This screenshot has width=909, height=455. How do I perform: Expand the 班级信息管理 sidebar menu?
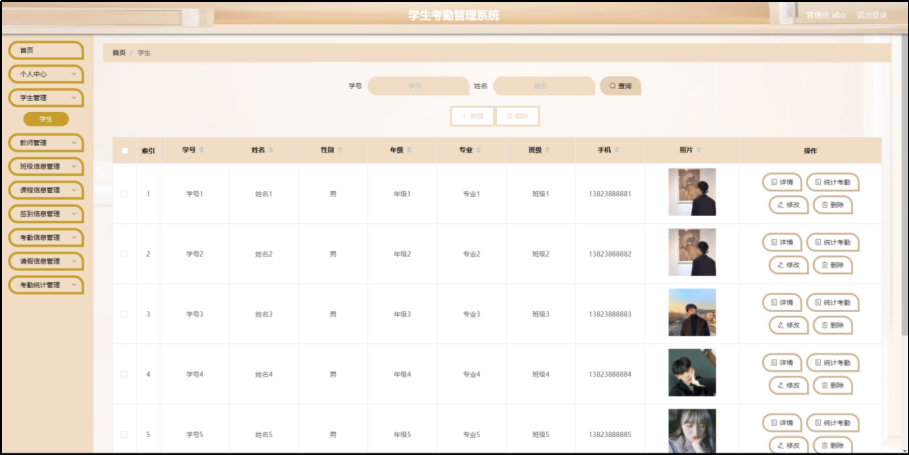click(46, 166)
